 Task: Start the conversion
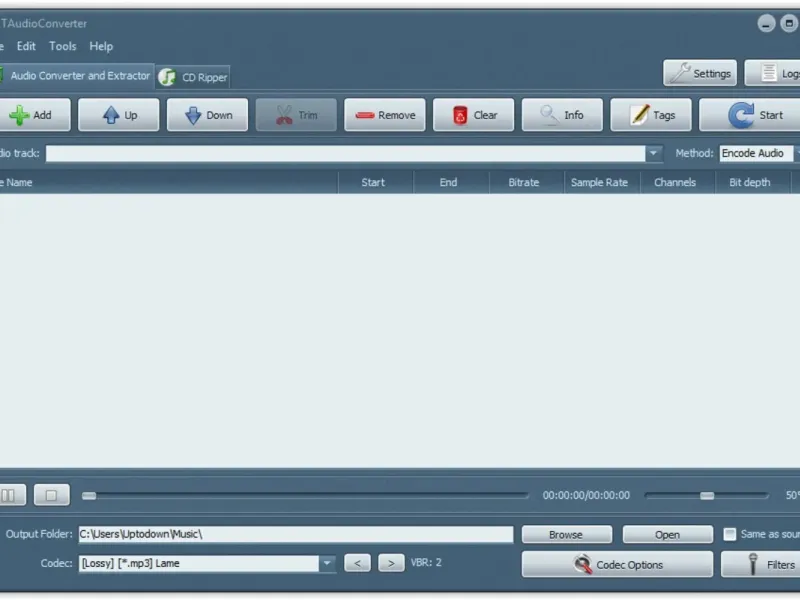750,115
